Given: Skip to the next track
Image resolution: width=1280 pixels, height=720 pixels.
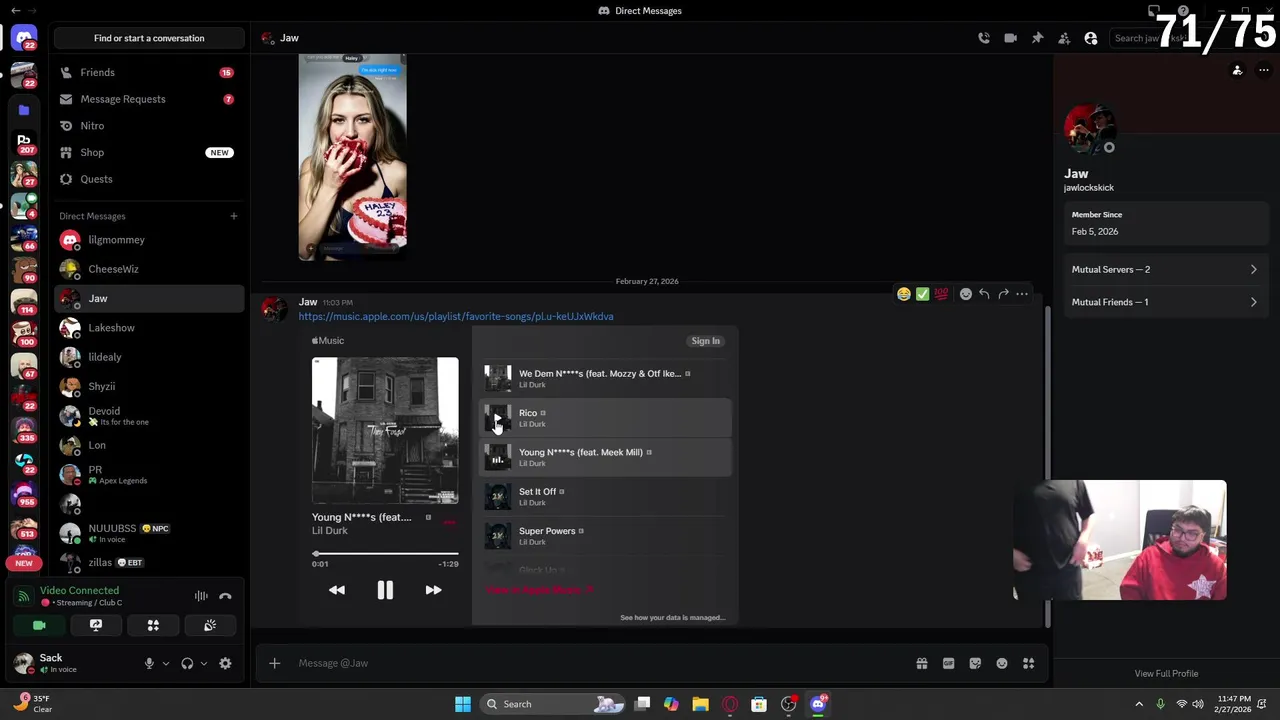Looking at the screenshot, I should point(433,590).
